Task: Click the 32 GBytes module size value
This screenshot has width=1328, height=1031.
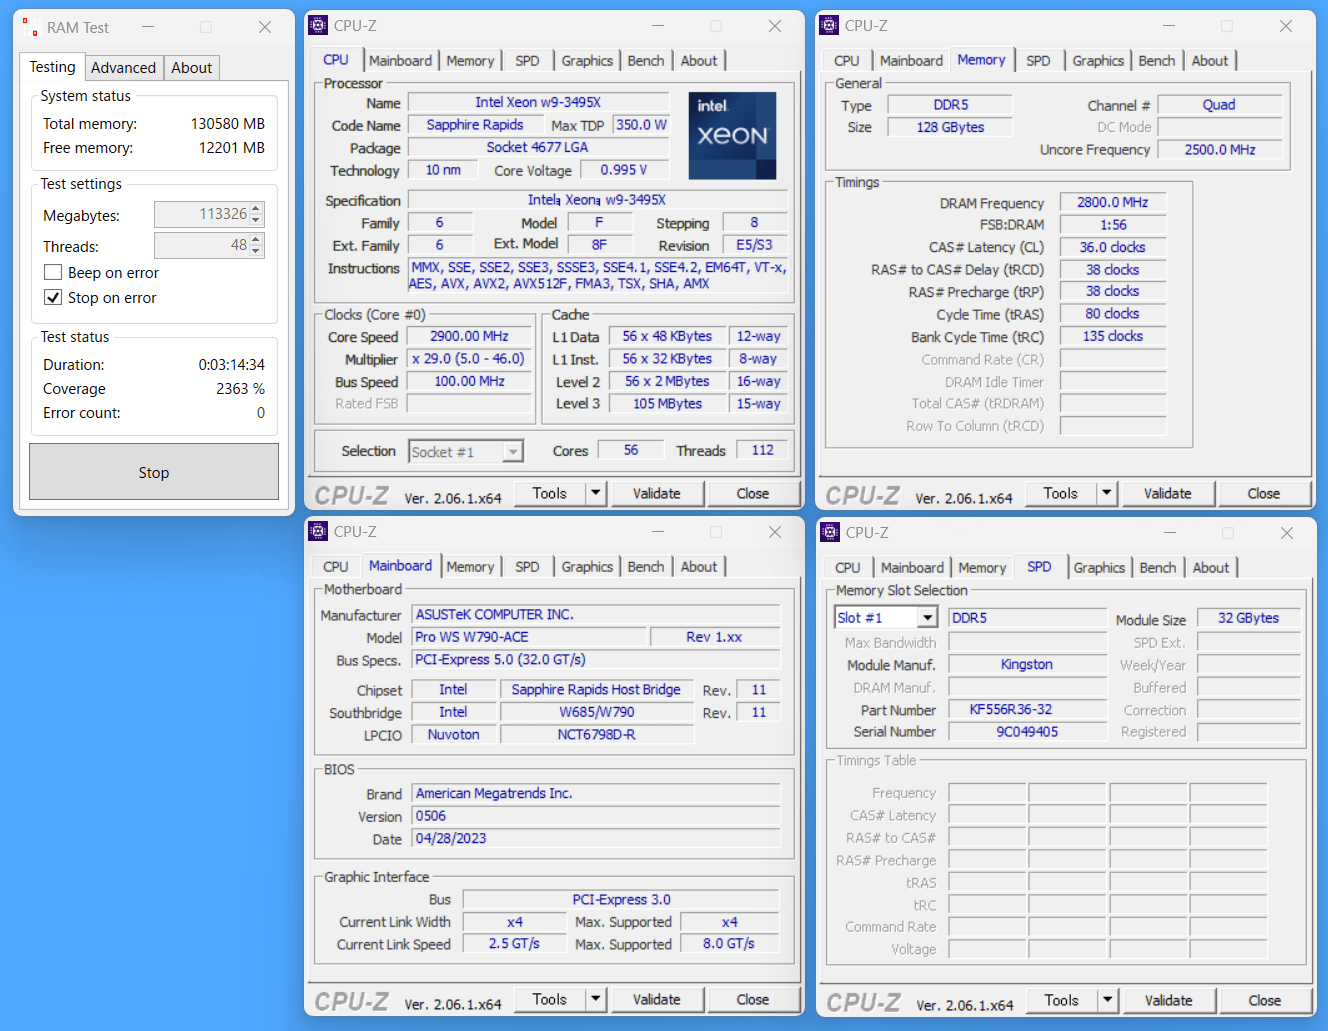Action: click(x=1249, y=618)
